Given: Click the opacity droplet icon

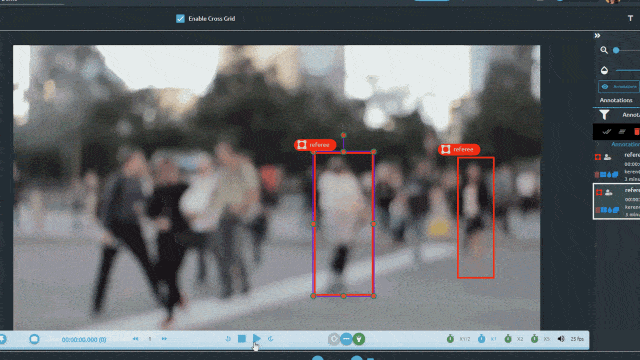Looking at the screenshot, I should pyautogui.click(x=604, y=70).
